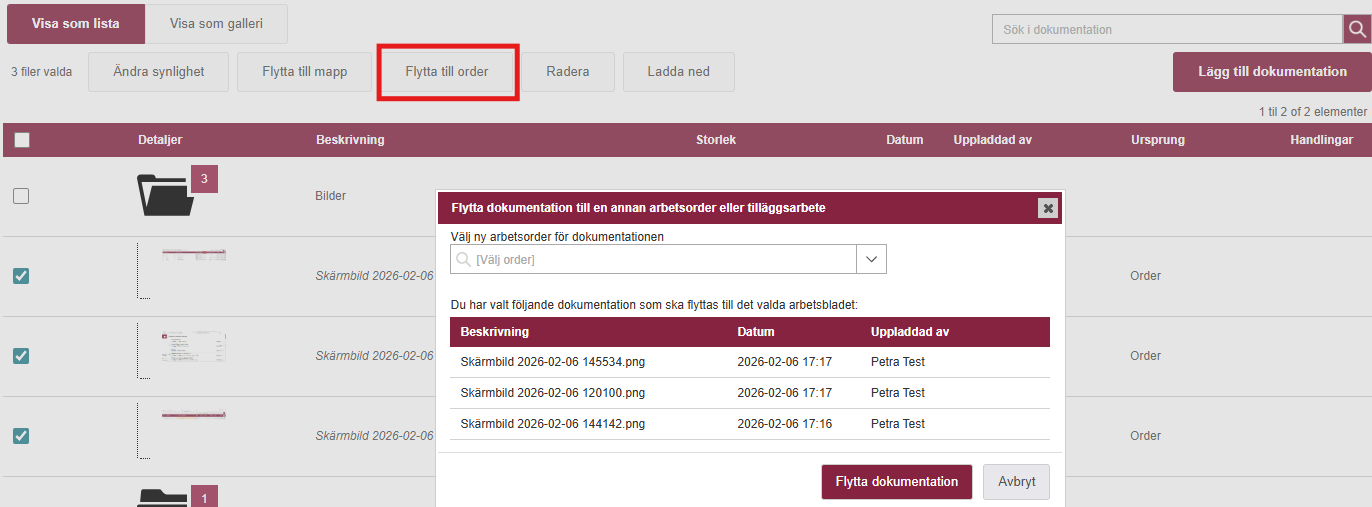This screenshot has height=507, width=1372.
Task: Uncheck the third selected screenshot checkbox
Action: [x=21, y=436]
